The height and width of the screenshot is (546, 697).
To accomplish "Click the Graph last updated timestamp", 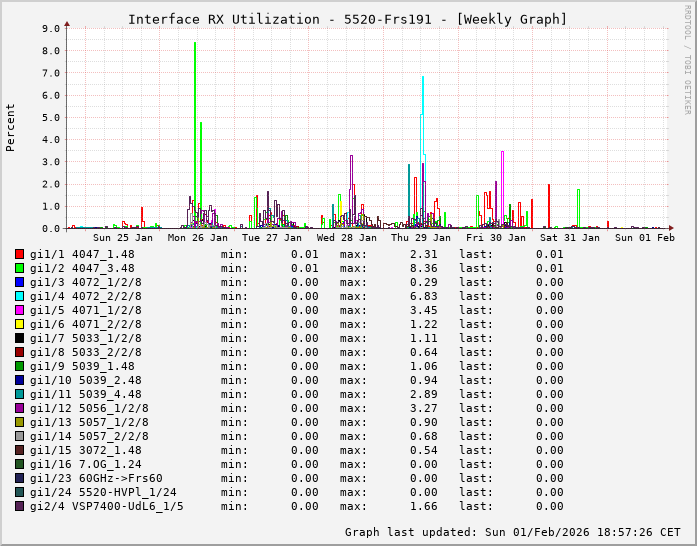I will (512, 532).
